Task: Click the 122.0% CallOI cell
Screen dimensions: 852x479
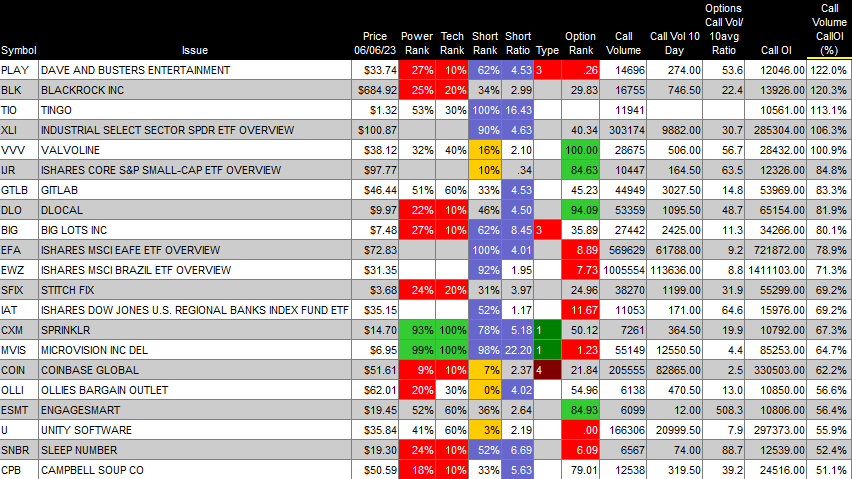Action: [829, 70]
